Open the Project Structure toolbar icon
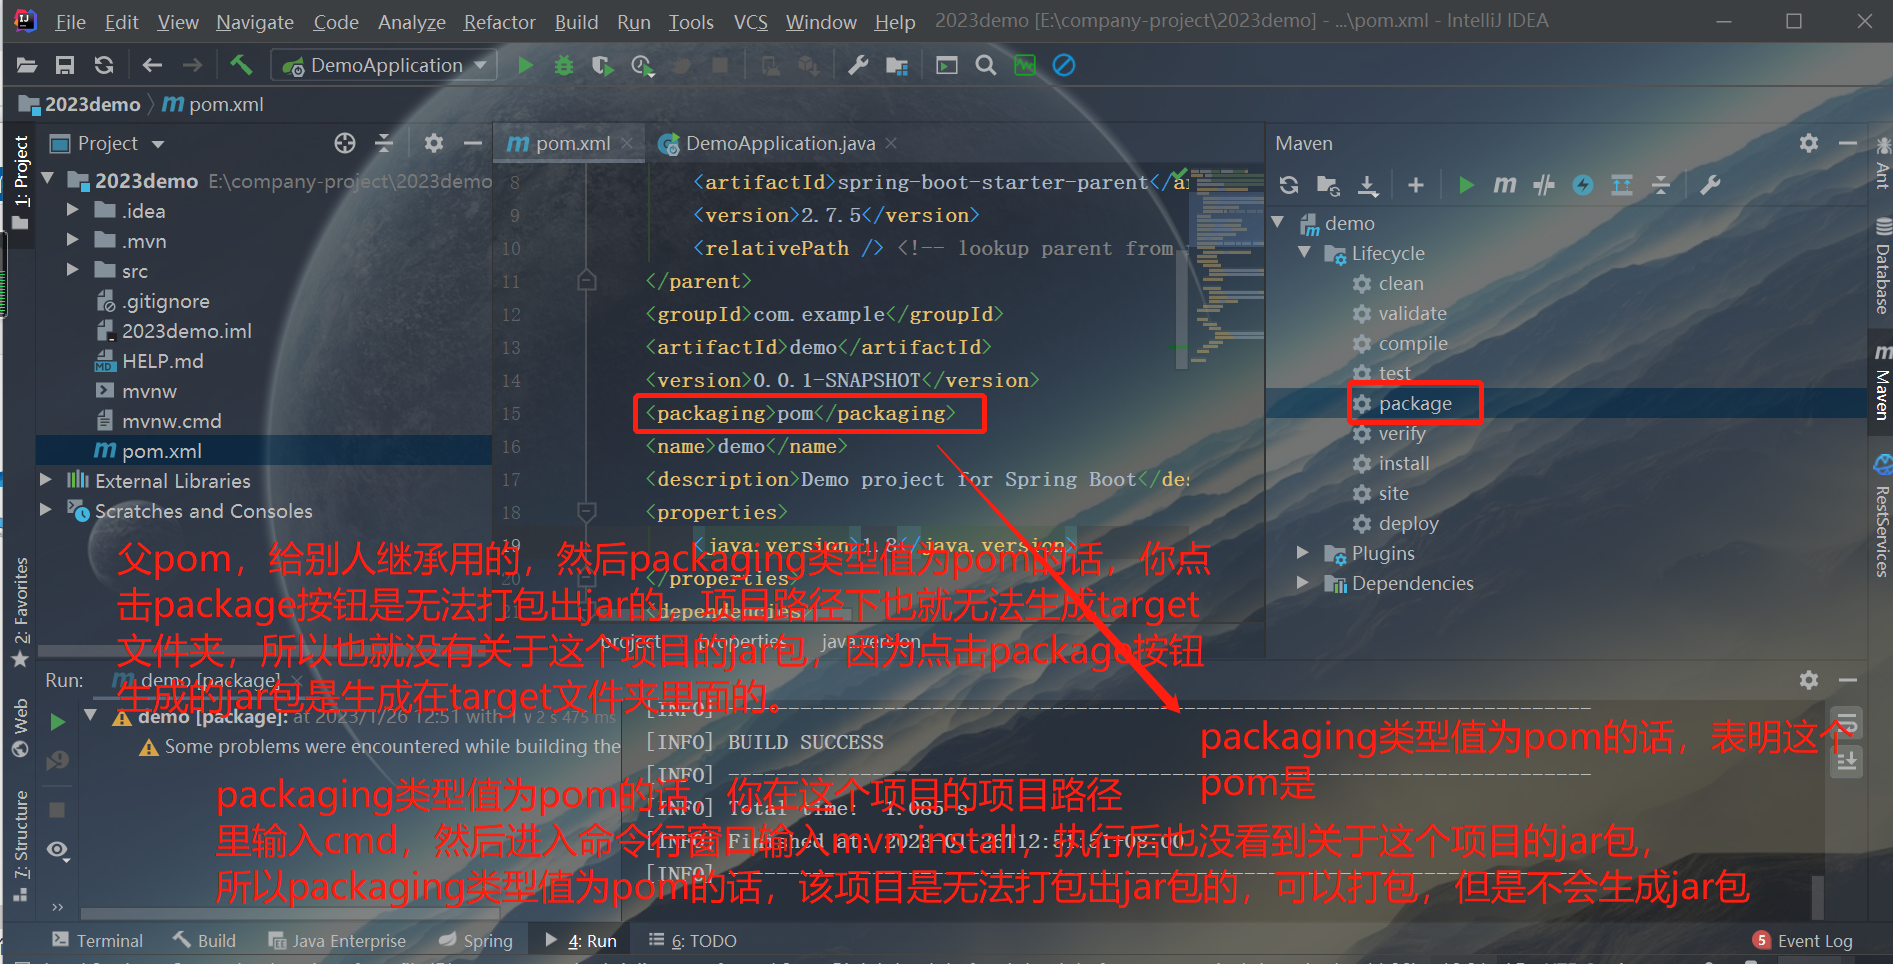Image resolution: width=1893 pixels, height=964 pixels. (897, 66)
